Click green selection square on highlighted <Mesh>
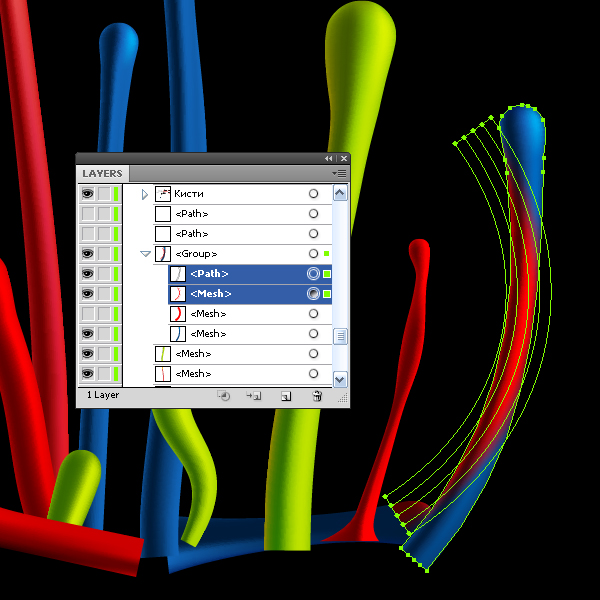This screenshot has height=600, width=600. tap(327, 293)
